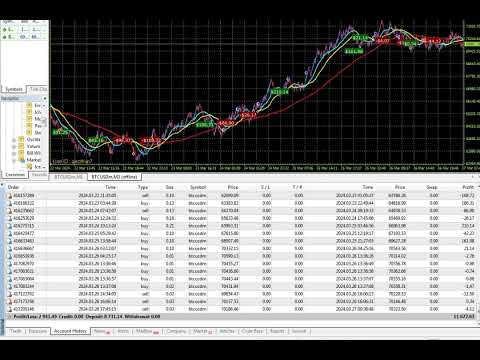This screenshot has width=480, height=360.
Task: Click the order icon in the -26.17 profit row
Action: (10, 218)
